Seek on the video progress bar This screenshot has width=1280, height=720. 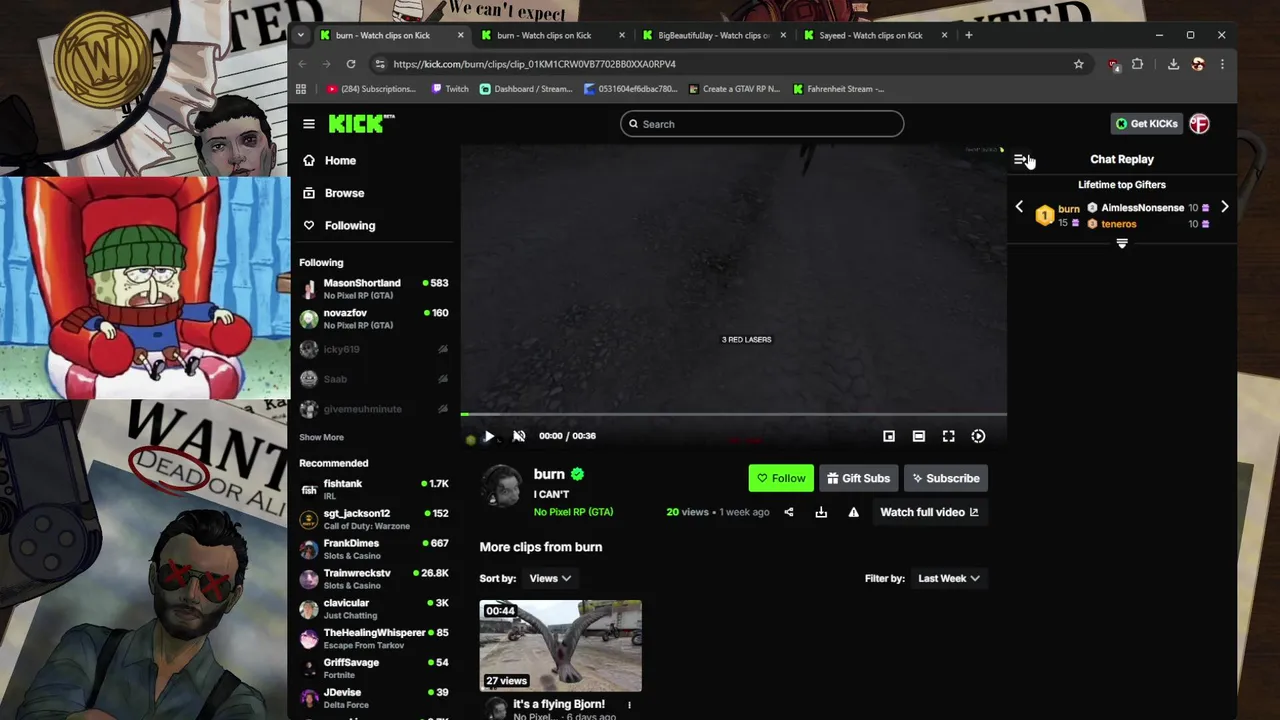click(733, 414)
